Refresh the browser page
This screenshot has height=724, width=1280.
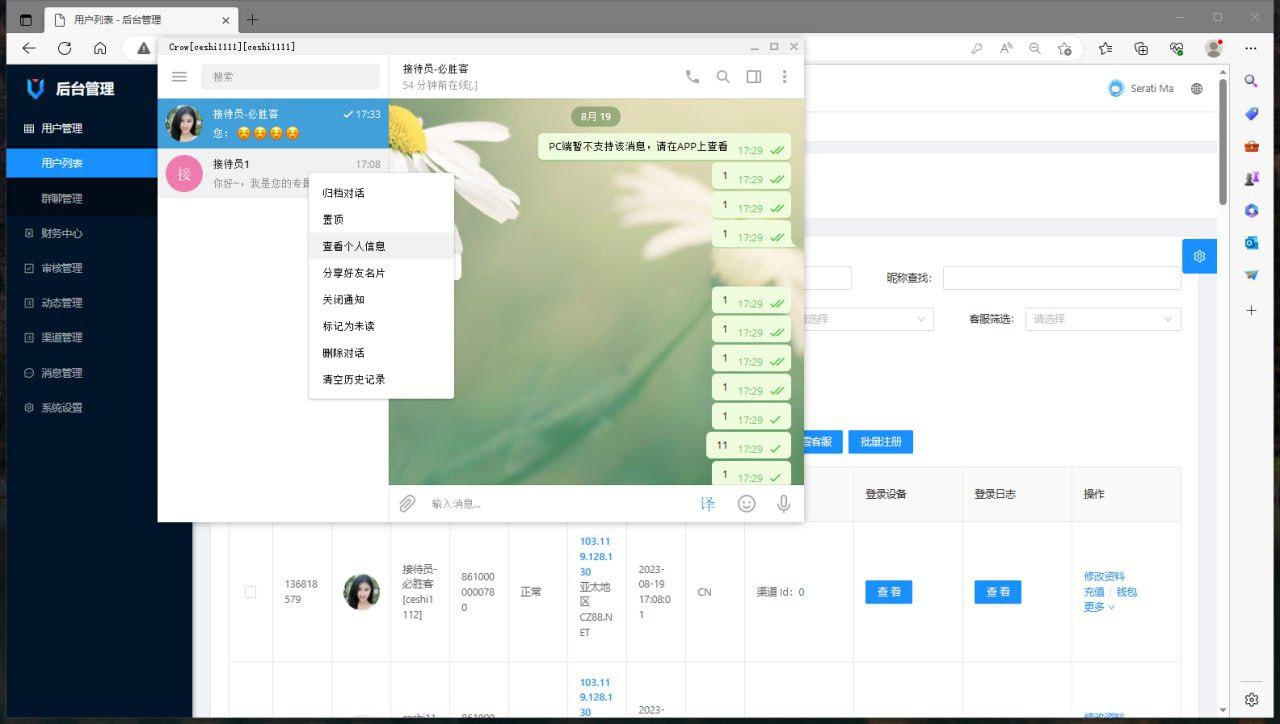point(64,48)
